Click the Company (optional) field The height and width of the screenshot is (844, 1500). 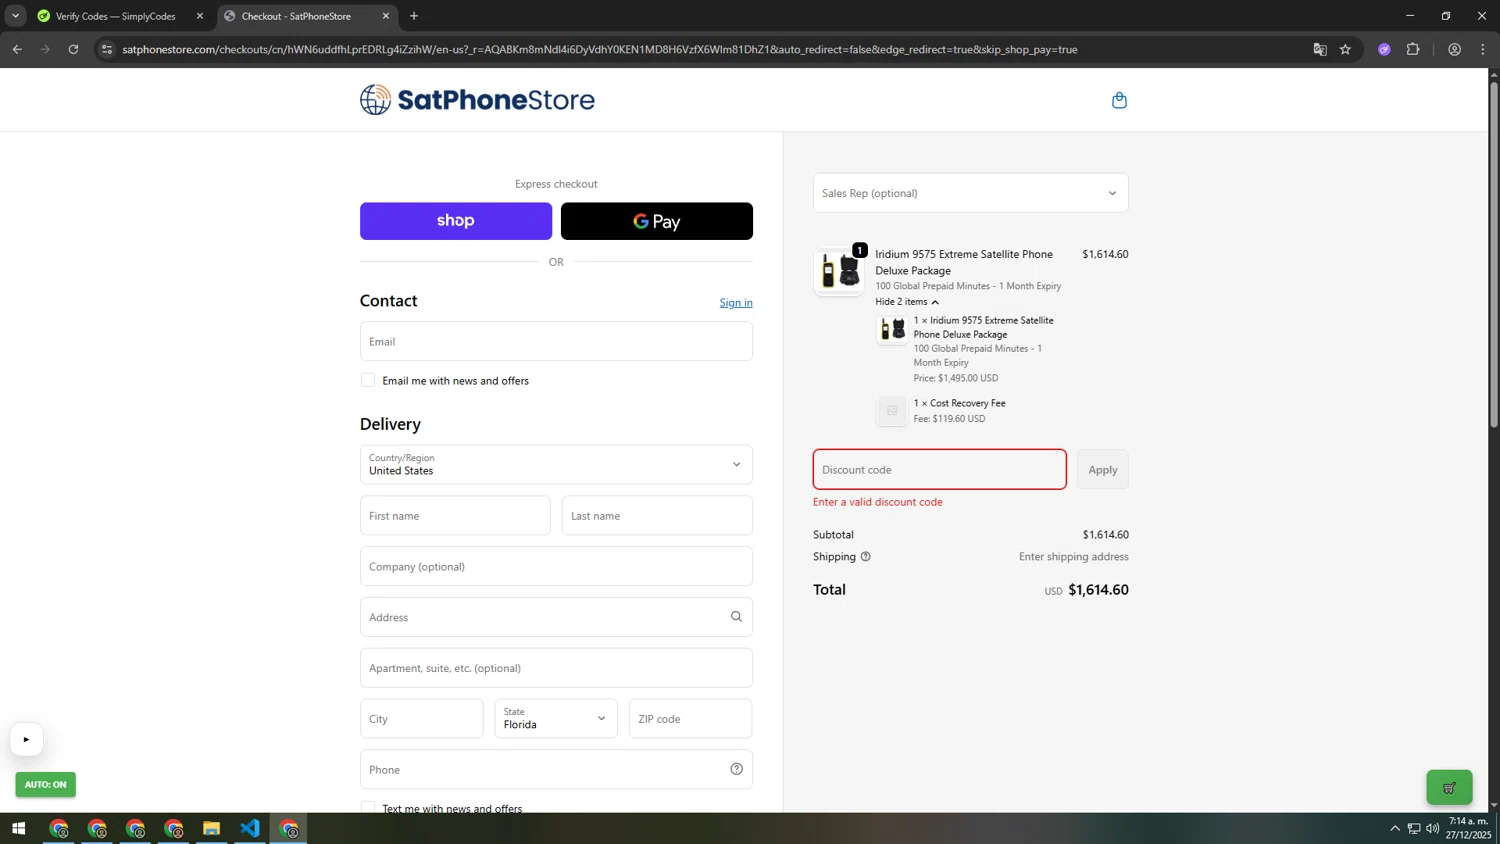coord(556,566)
